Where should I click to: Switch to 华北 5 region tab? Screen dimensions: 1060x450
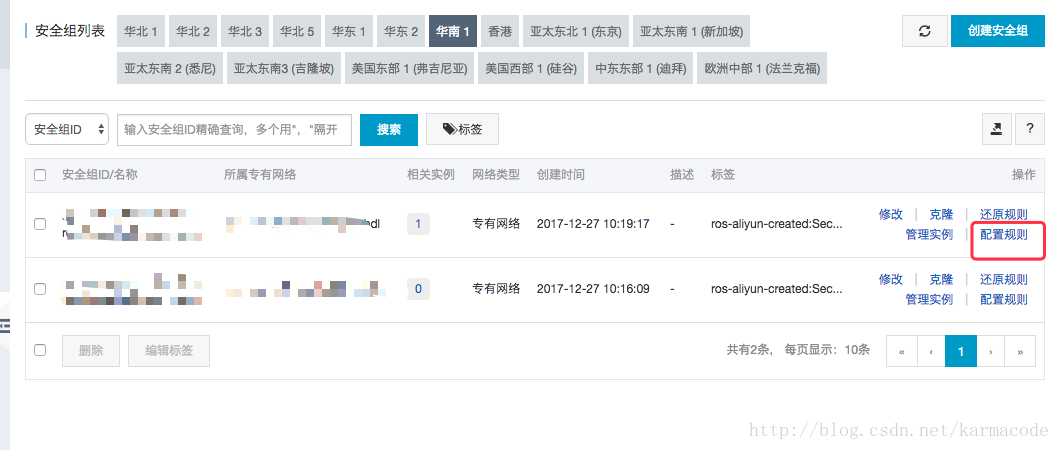pos(297,31)
